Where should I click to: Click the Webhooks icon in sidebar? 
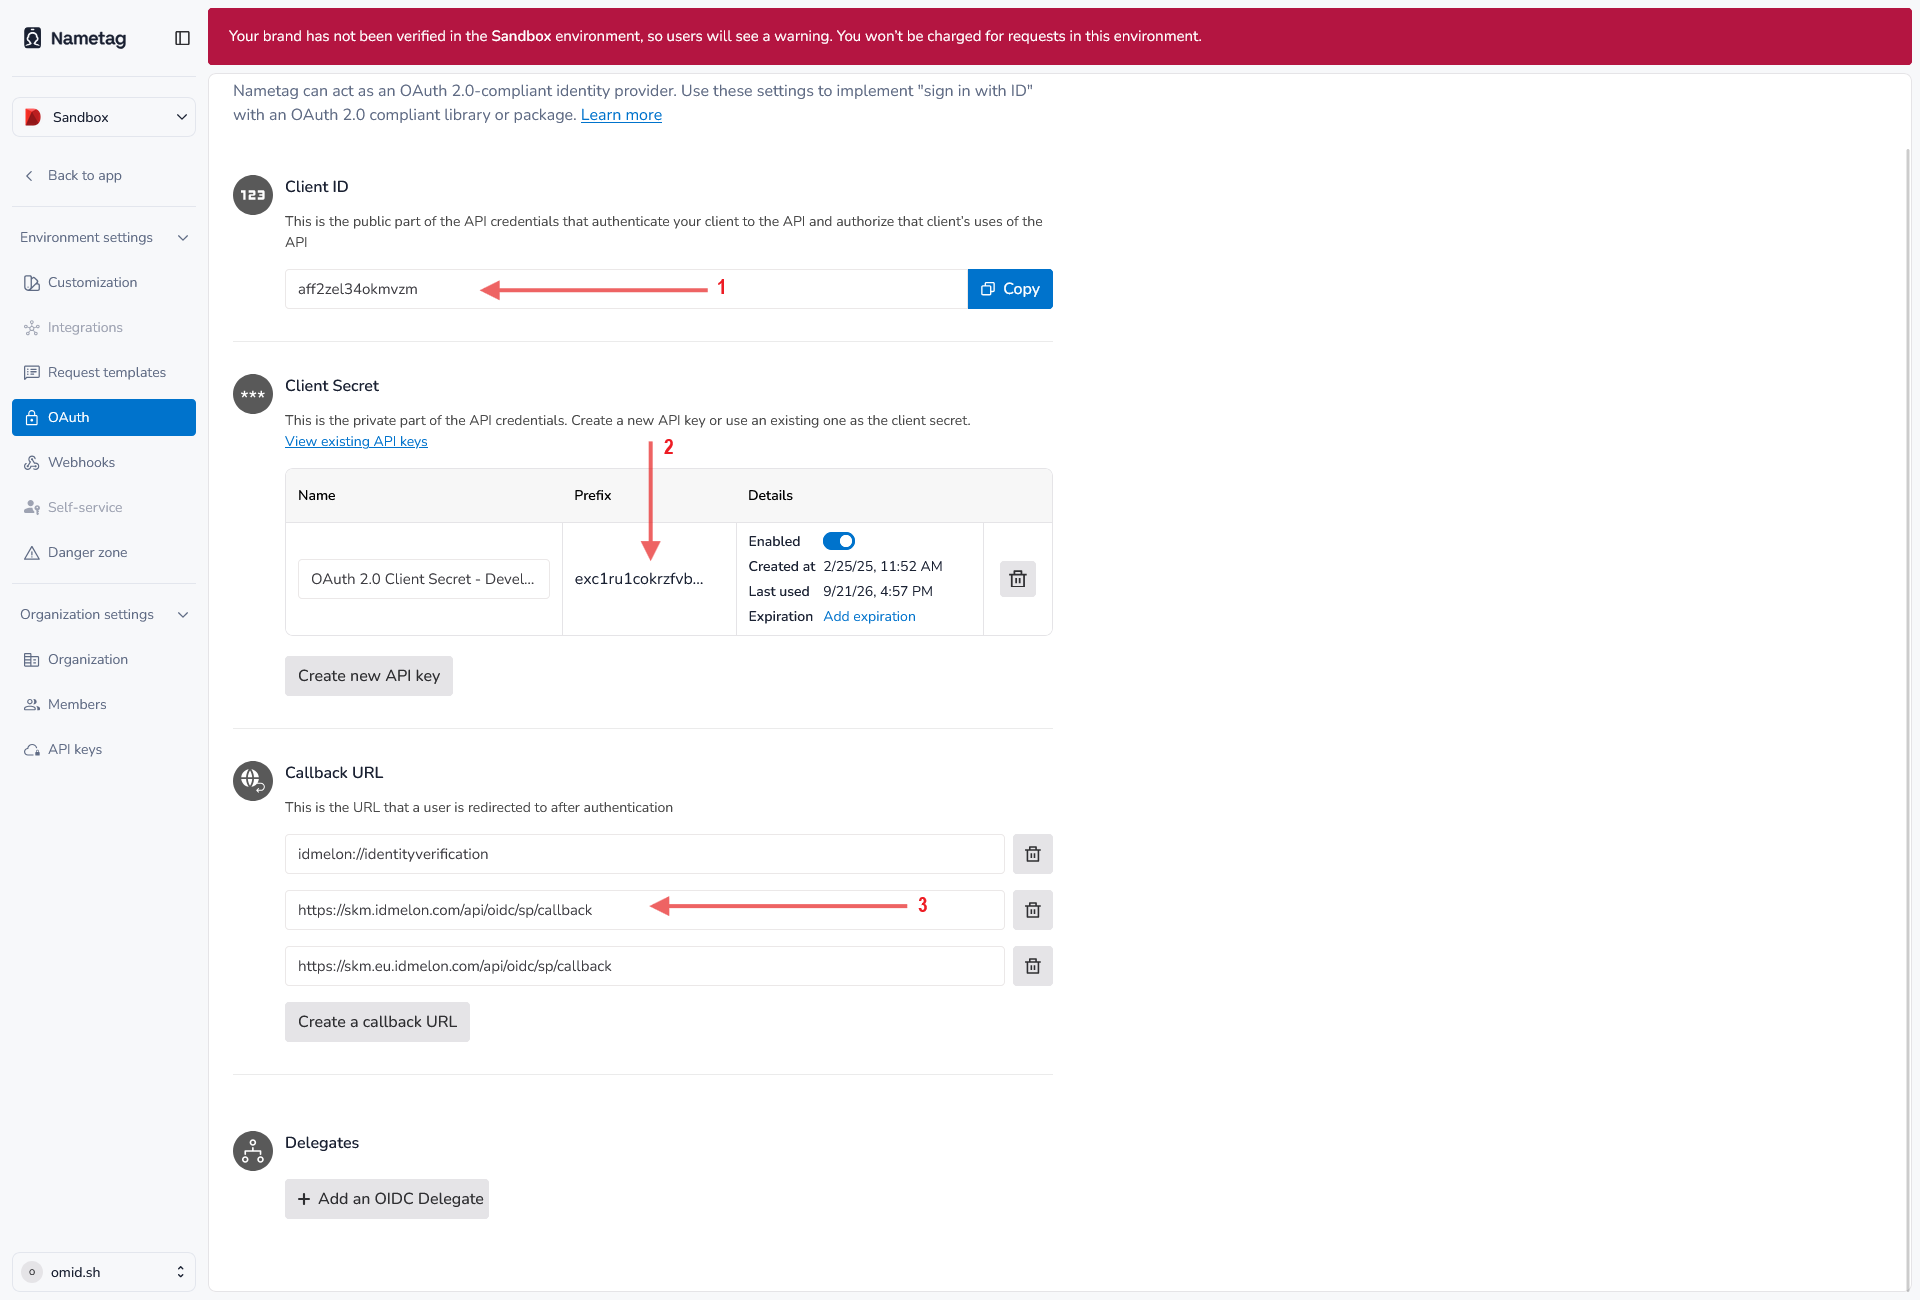pos(32,462)
